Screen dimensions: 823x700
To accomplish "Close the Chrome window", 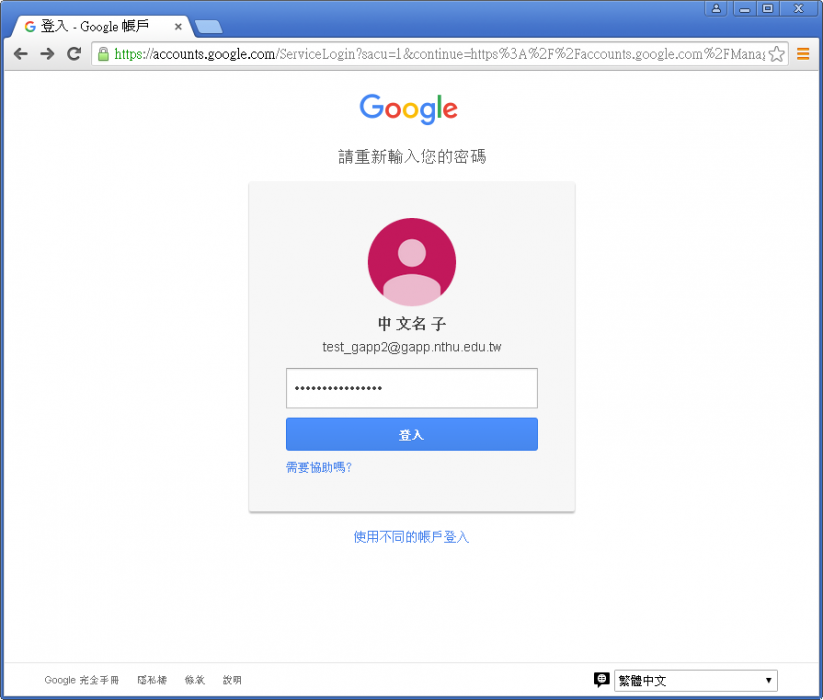I will tap(798, 8).
